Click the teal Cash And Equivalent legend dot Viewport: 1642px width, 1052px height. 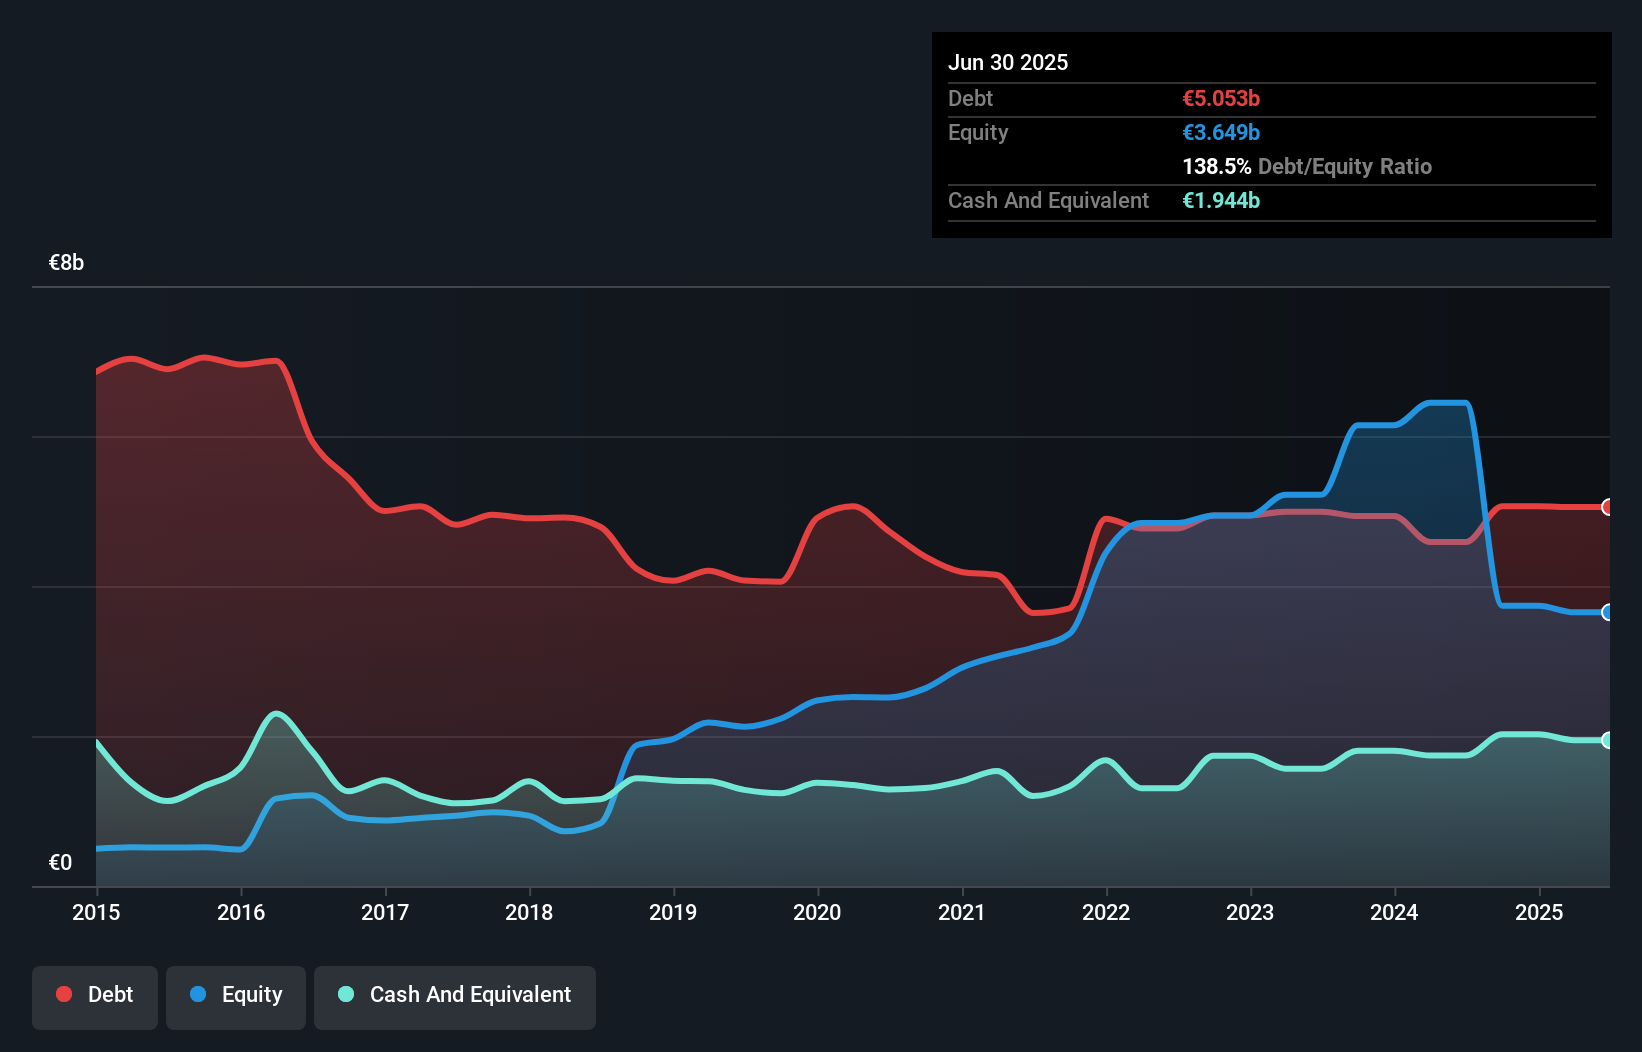(x=344, y=994)
